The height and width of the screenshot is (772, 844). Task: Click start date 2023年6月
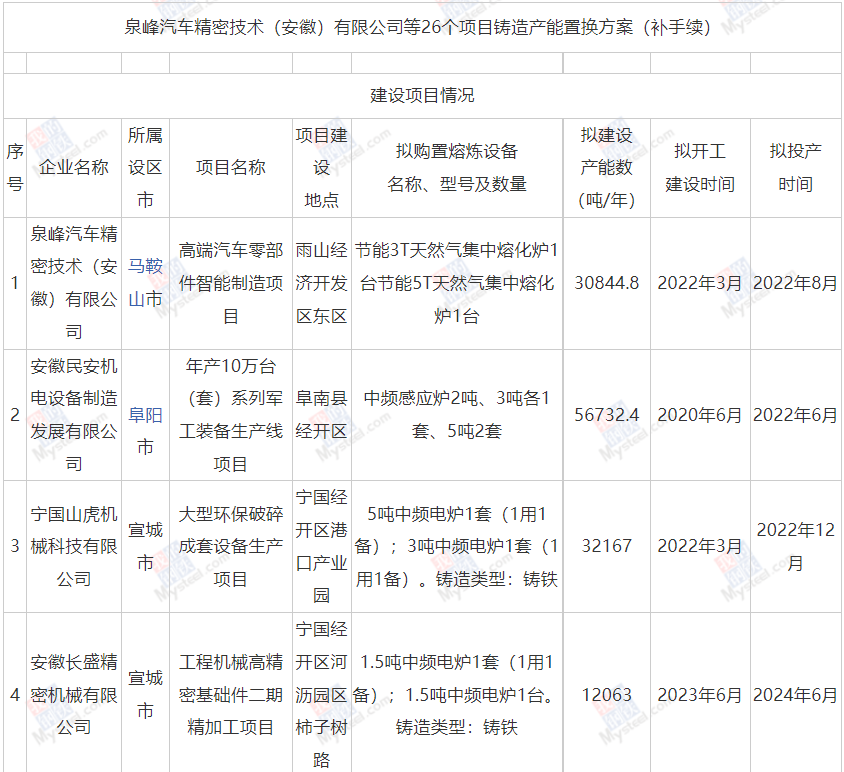pyautogui.click(x=700, y=695)
